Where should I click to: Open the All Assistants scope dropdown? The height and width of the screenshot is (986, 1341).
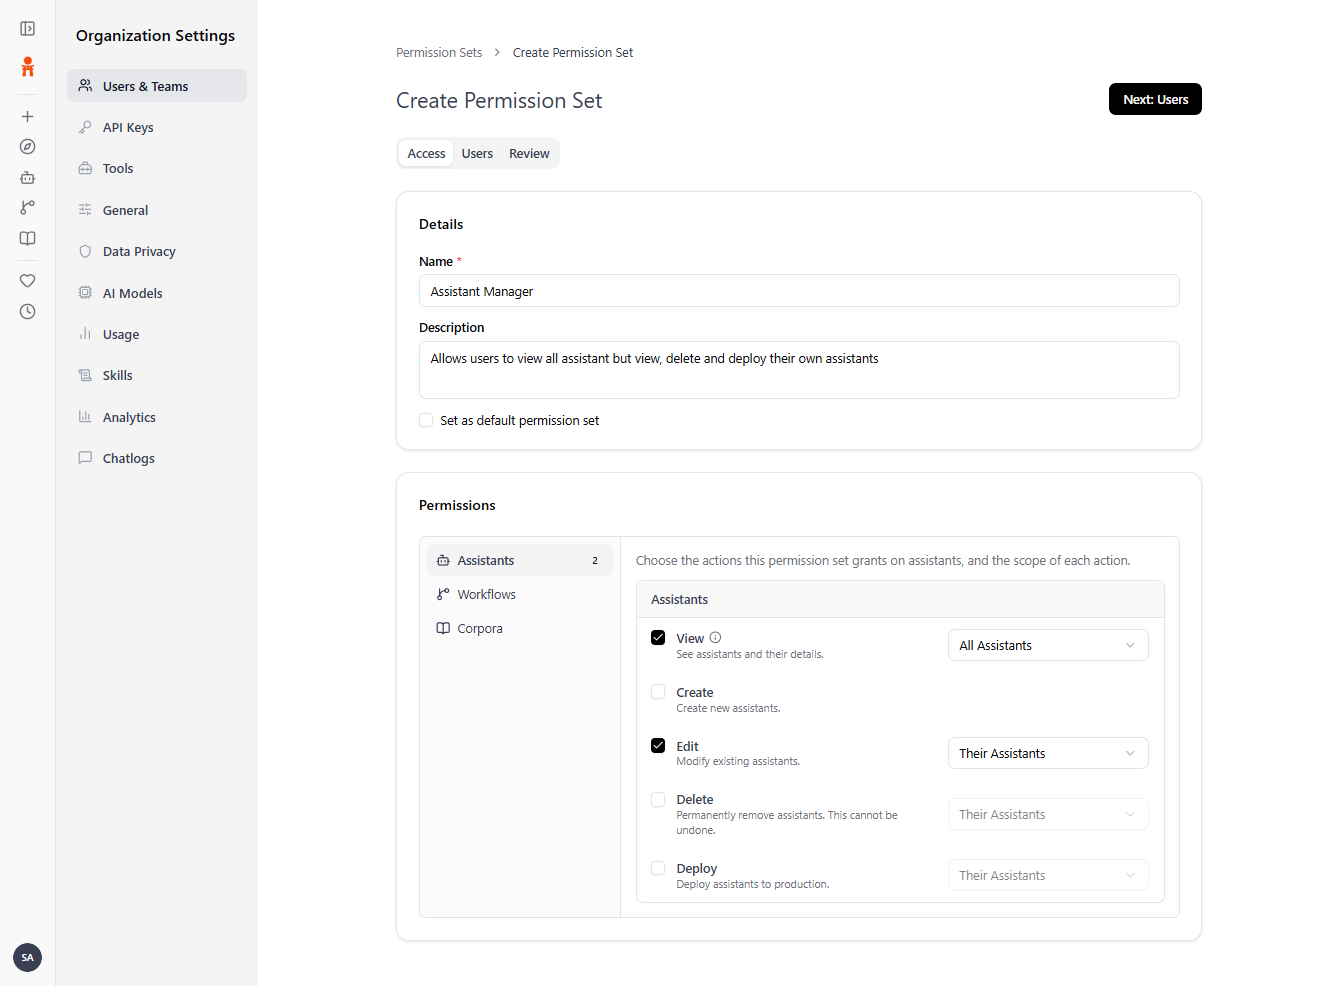click(1048, 645)
